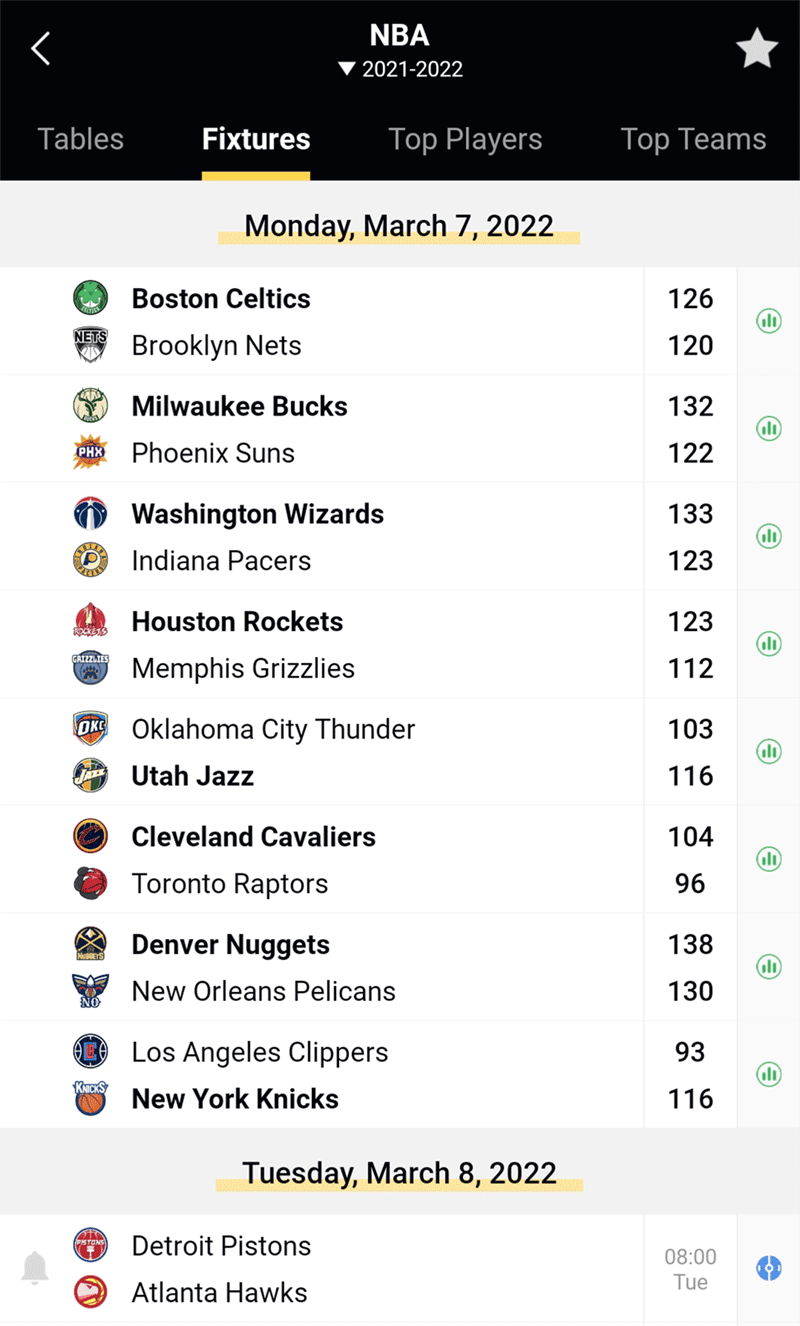Open the 2021-2022 season dropdown

(x=400, y=69)
